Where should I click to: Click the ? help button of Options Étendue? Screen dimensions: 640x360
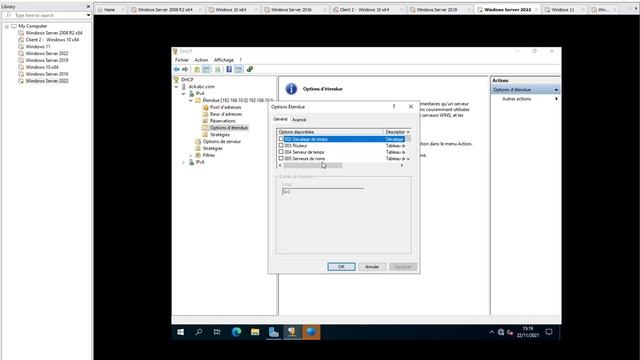point(394,107)
